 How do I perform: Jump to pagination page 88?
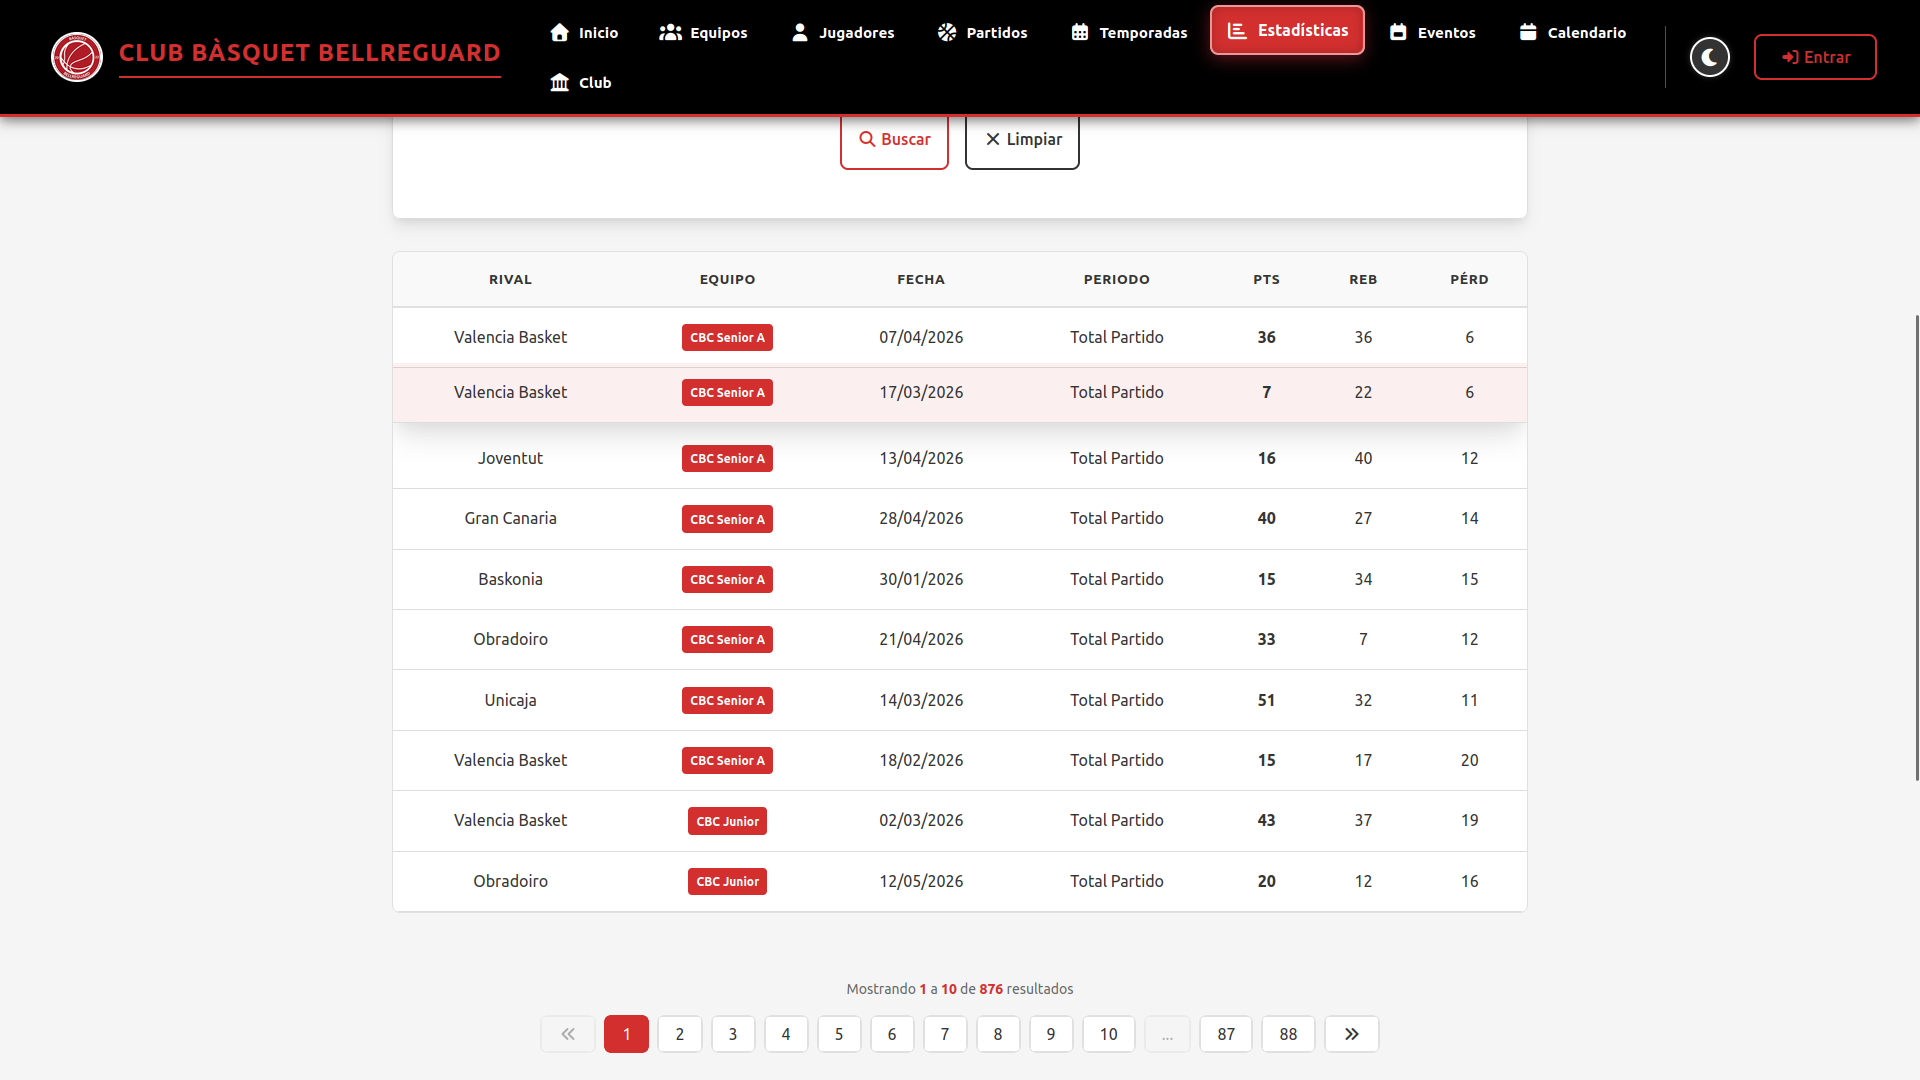point(1288,1034)
